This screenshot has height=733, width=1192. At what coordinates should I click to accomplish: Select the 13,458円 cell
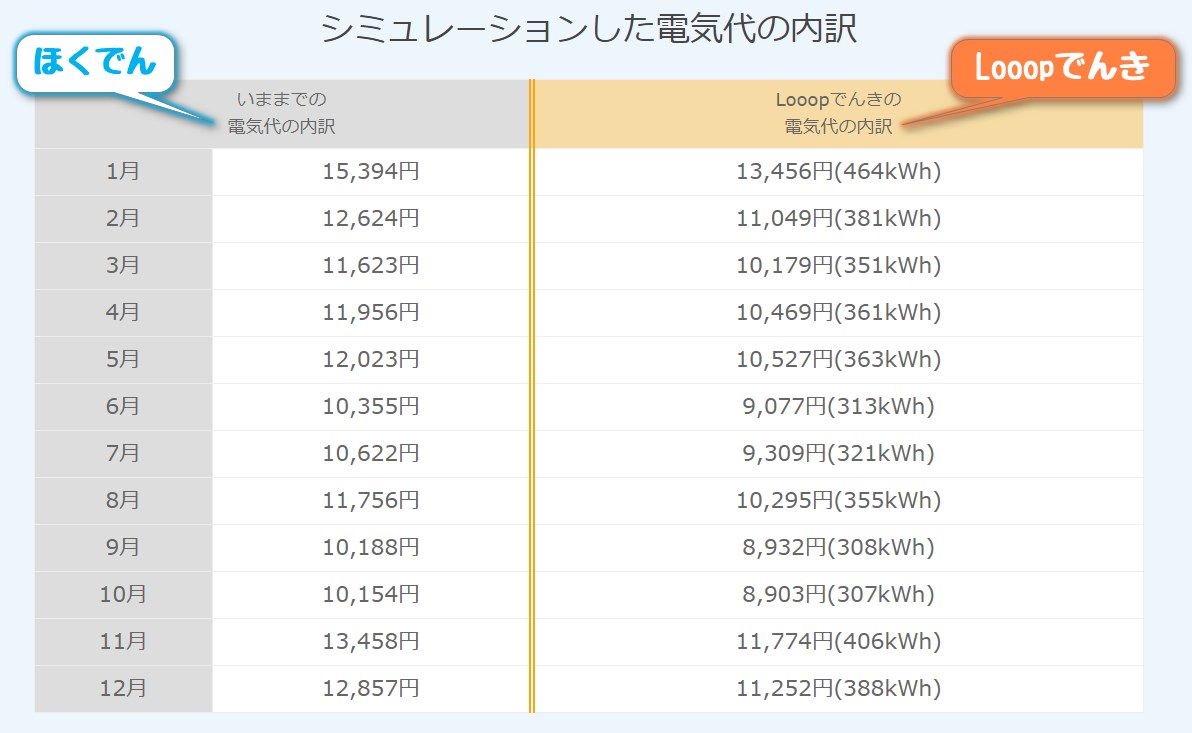(x=370, y=643)
